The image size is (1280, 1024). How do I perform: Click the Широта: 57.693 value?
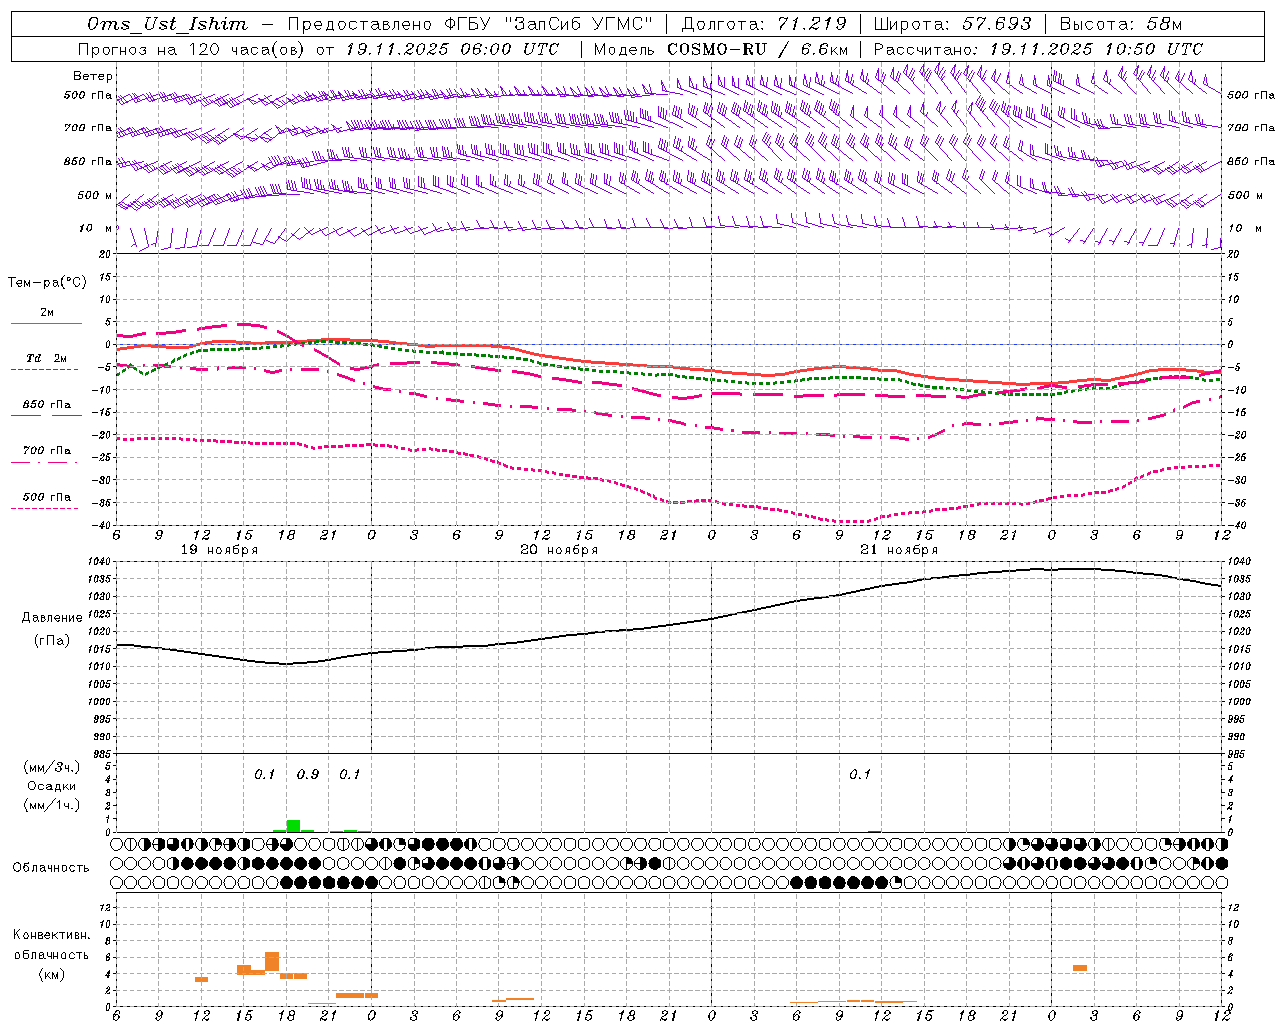(952, 24)
